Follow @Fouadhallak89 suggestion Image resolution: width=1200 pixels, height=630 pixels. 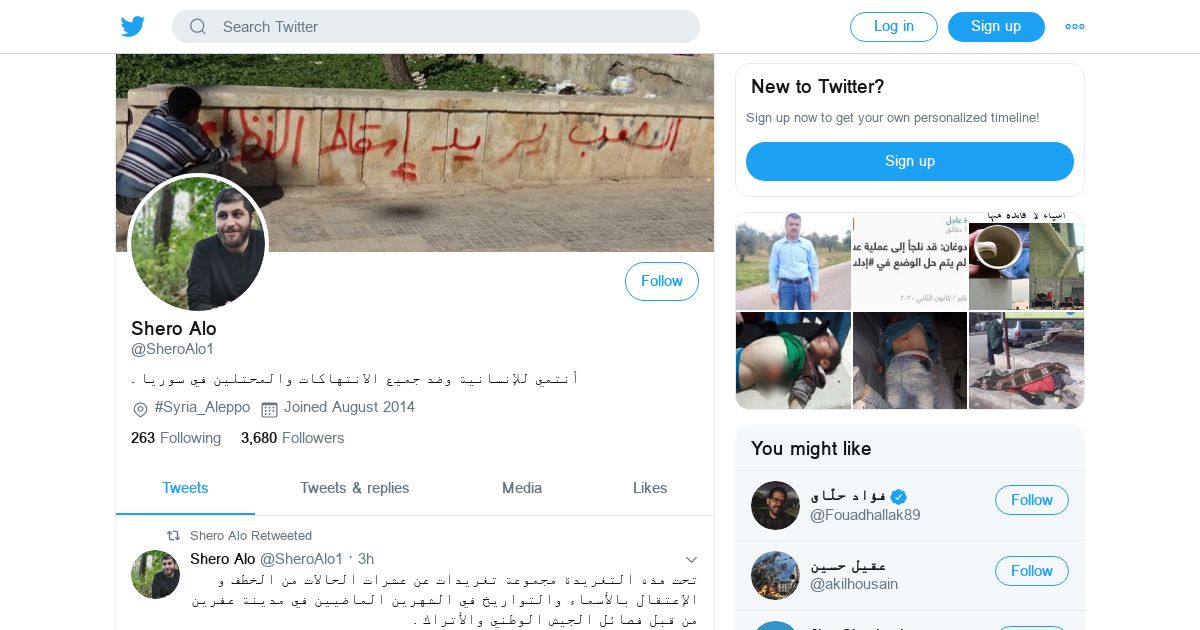(x=1032, y=500)
